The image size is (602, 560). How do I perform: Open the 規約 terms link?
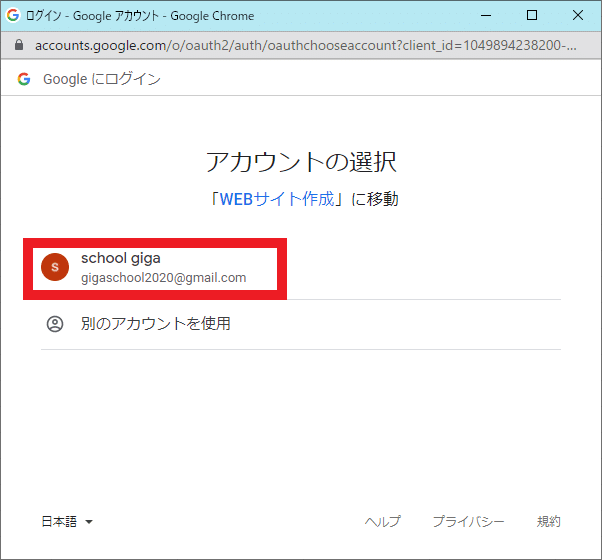(x=549, y=522)
